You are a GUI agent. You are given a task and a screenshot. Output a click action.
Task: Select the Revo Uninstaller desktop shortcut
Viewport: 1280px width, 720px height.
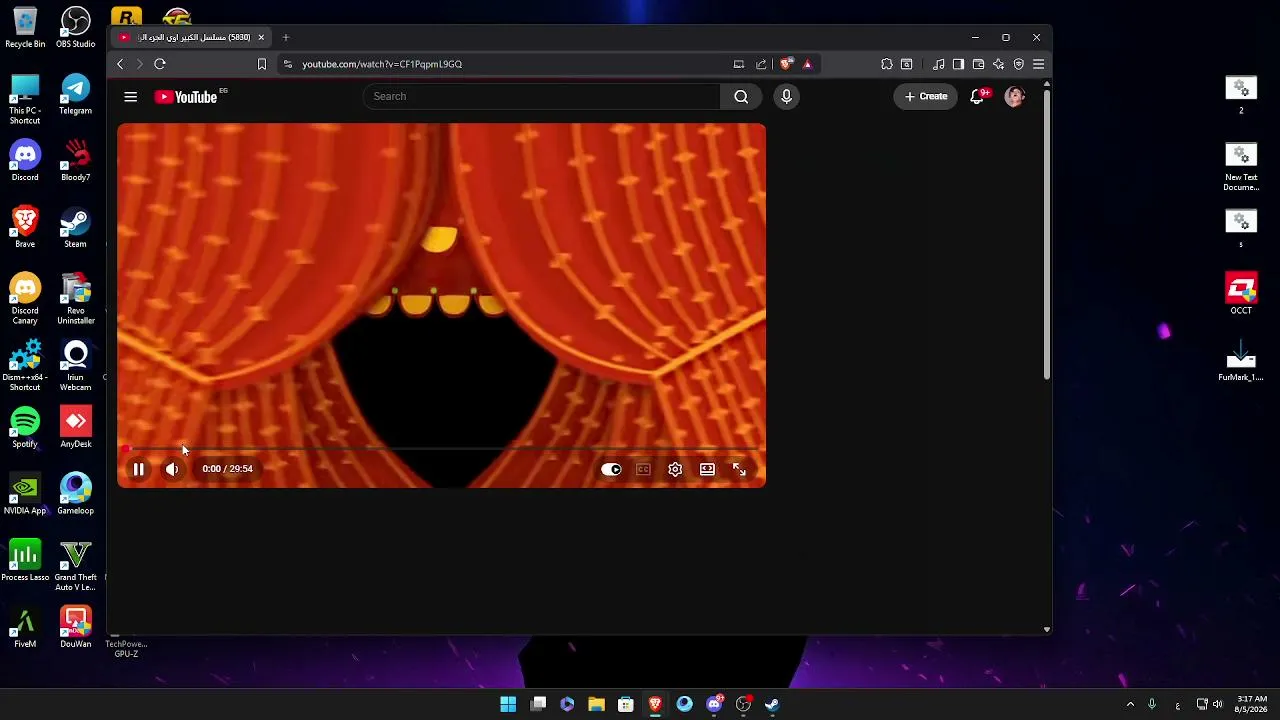(x=76, y=299)
